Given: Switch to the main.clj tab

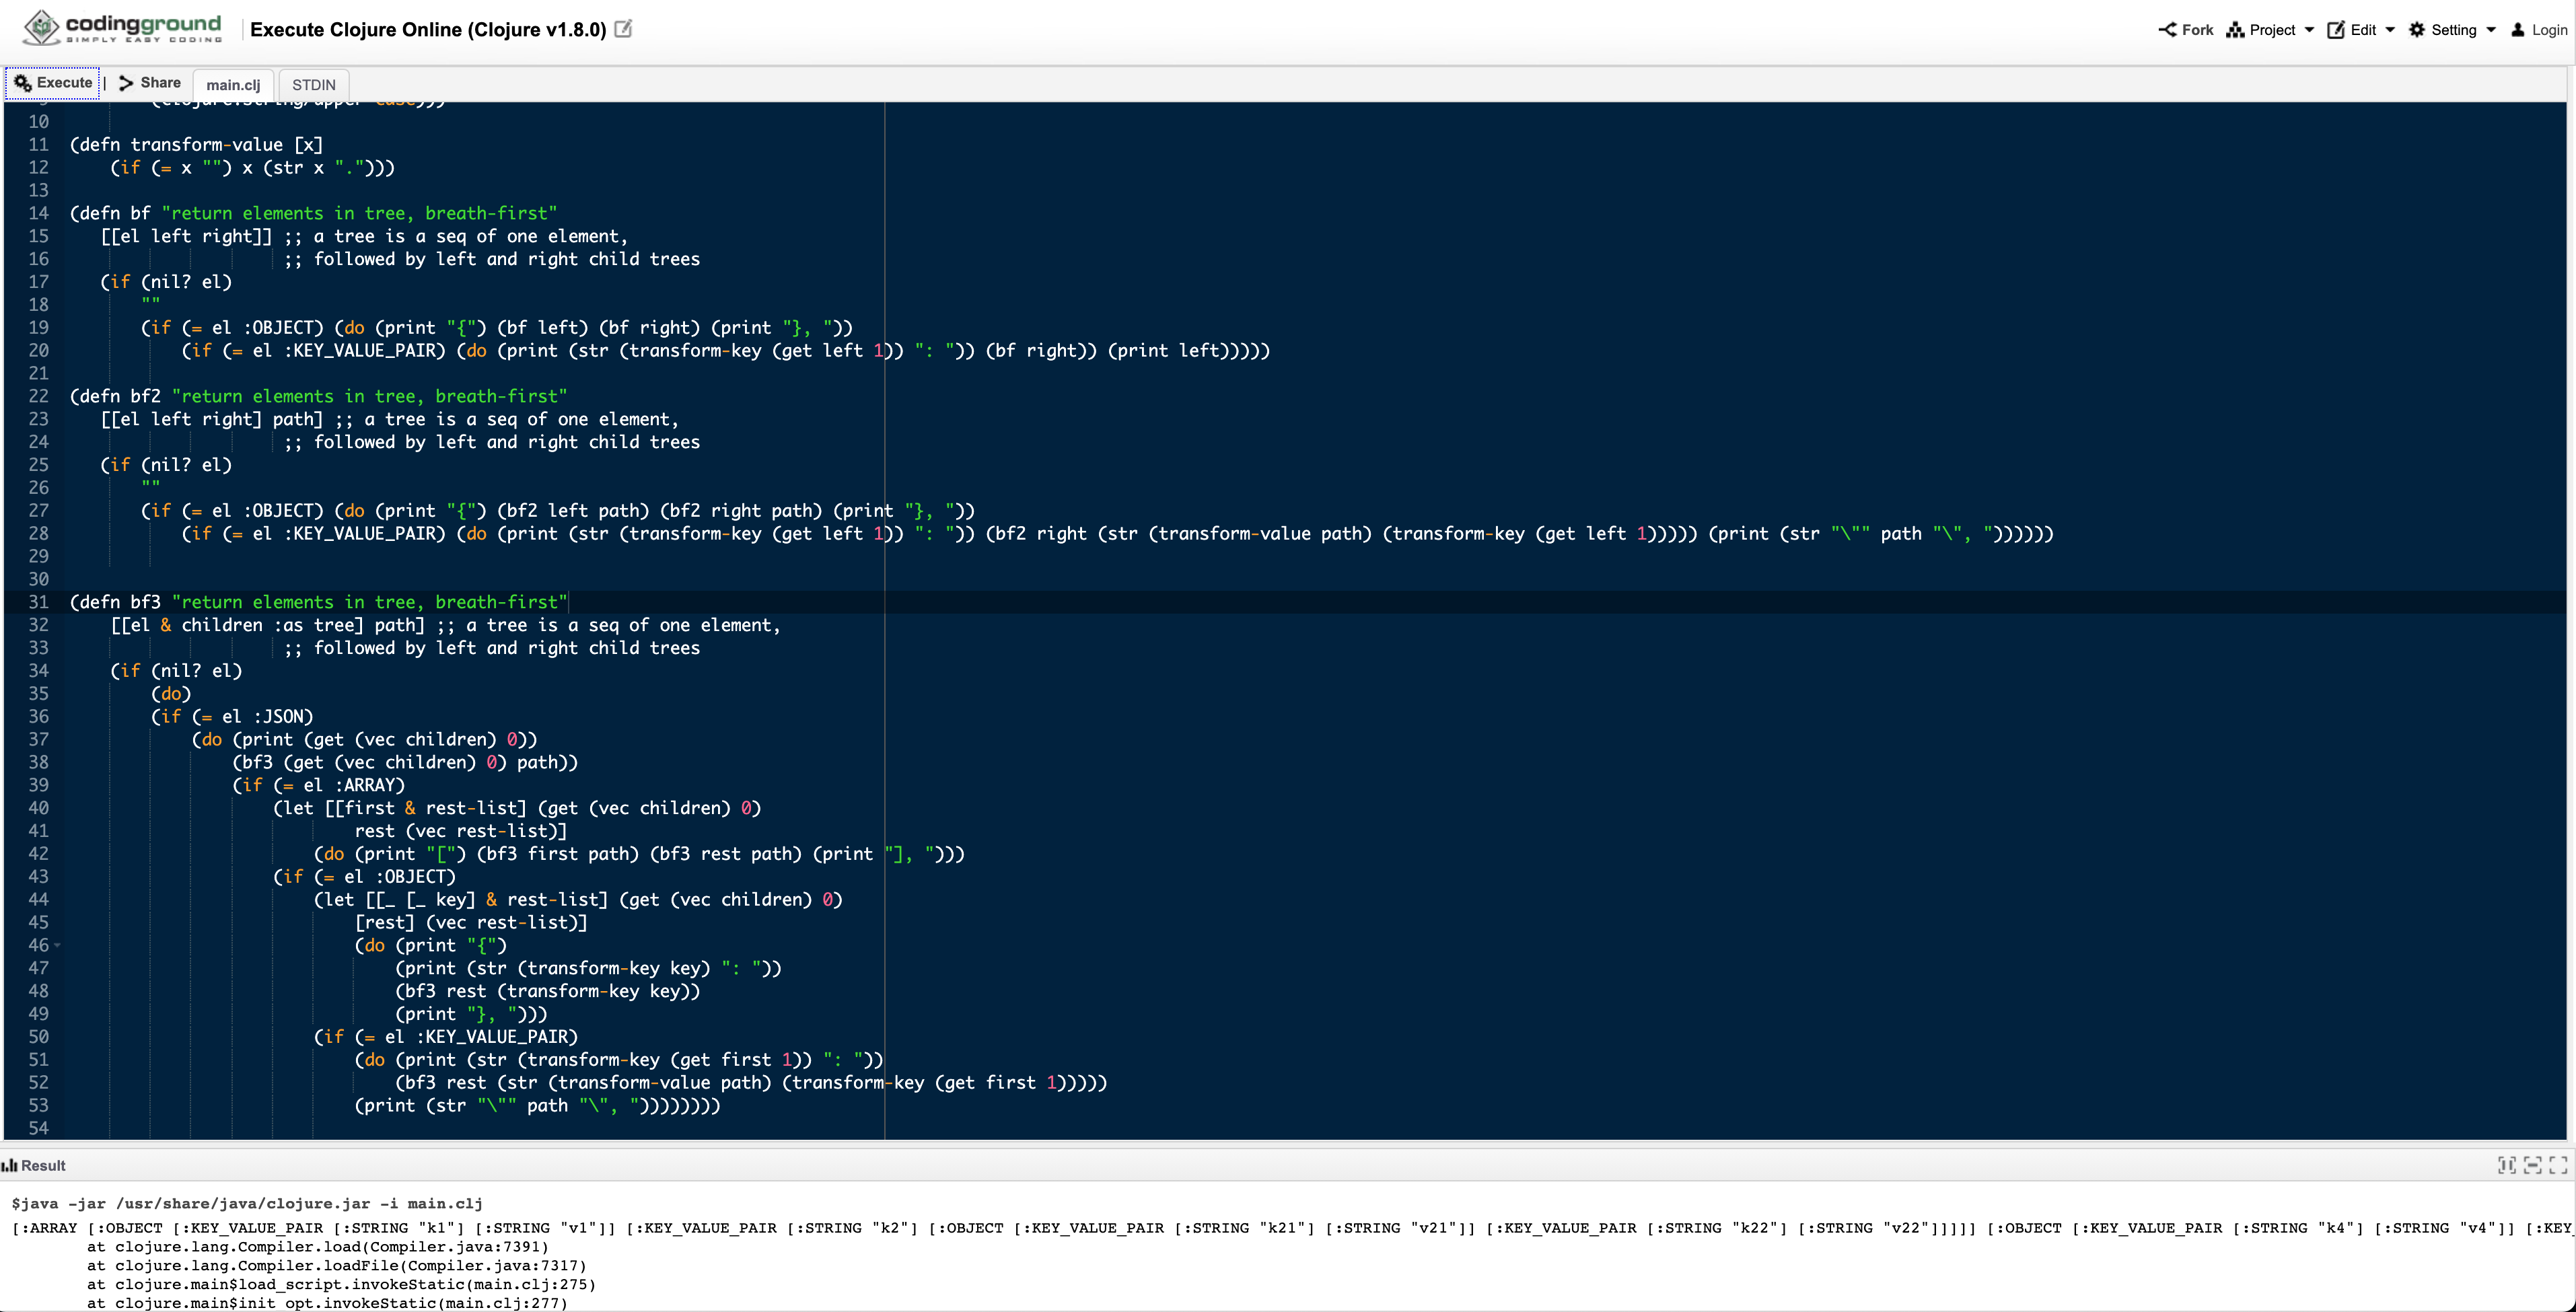Looking at the screenshot, I should [x=233, y=85].
